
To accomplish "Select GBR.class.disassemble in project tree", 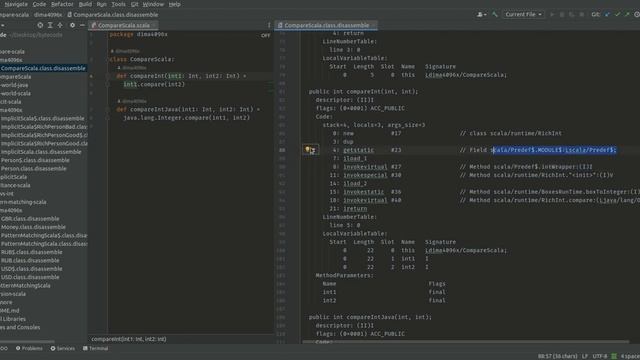I will coord(30,219).
